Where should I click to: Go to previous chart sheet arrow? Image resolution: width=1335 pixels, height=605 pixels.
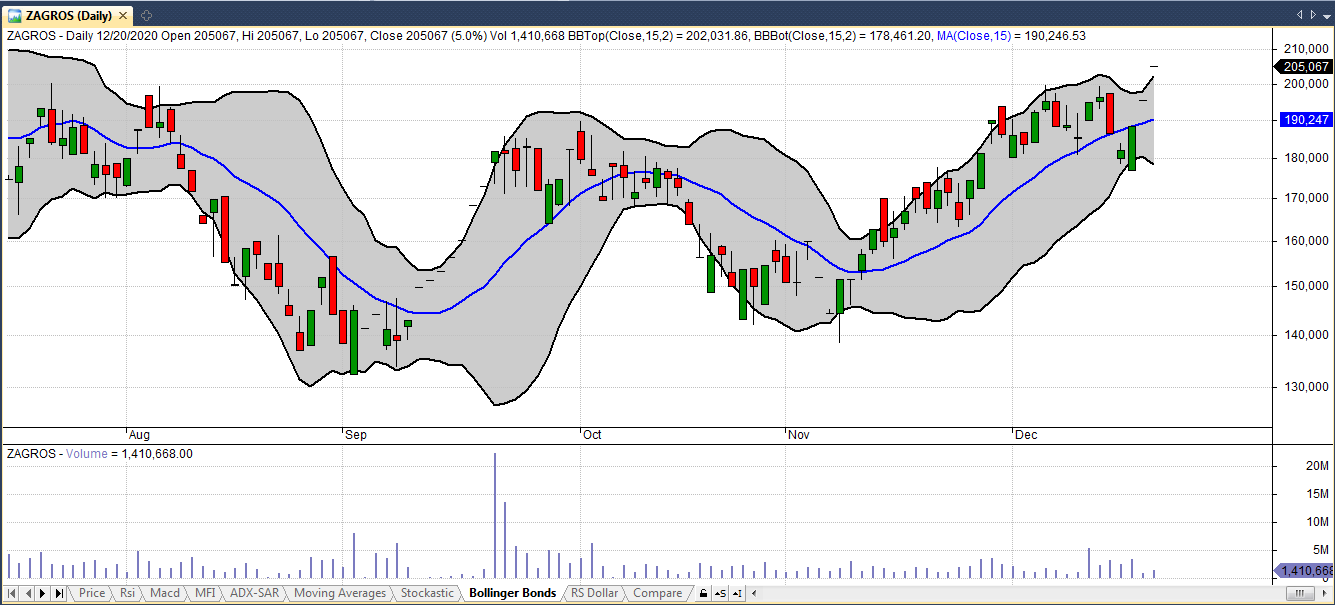tap(26, 594)
